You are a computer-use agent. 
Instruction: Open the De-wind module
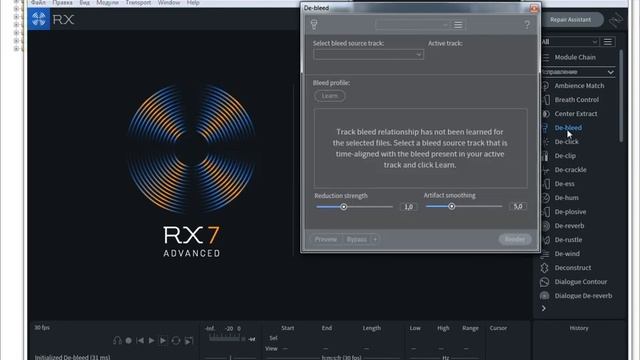point(567,253)
